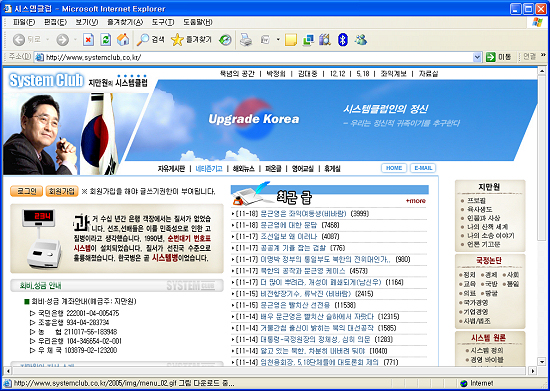Click the Windows flag throbber logo
550x391 pixels.
coord(537,22)
